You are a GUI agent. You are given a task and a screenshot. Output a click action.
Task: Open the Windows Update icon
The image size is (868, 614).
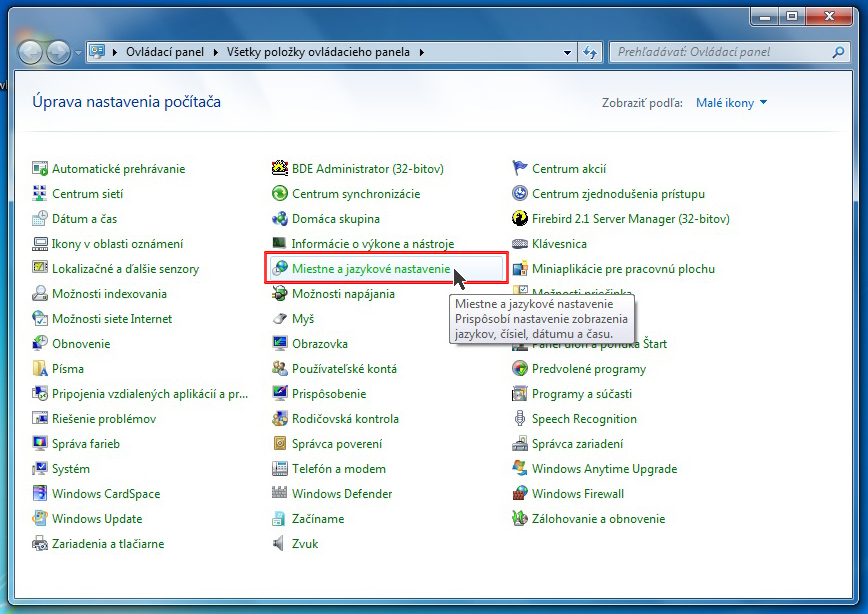tap(40, 518)
